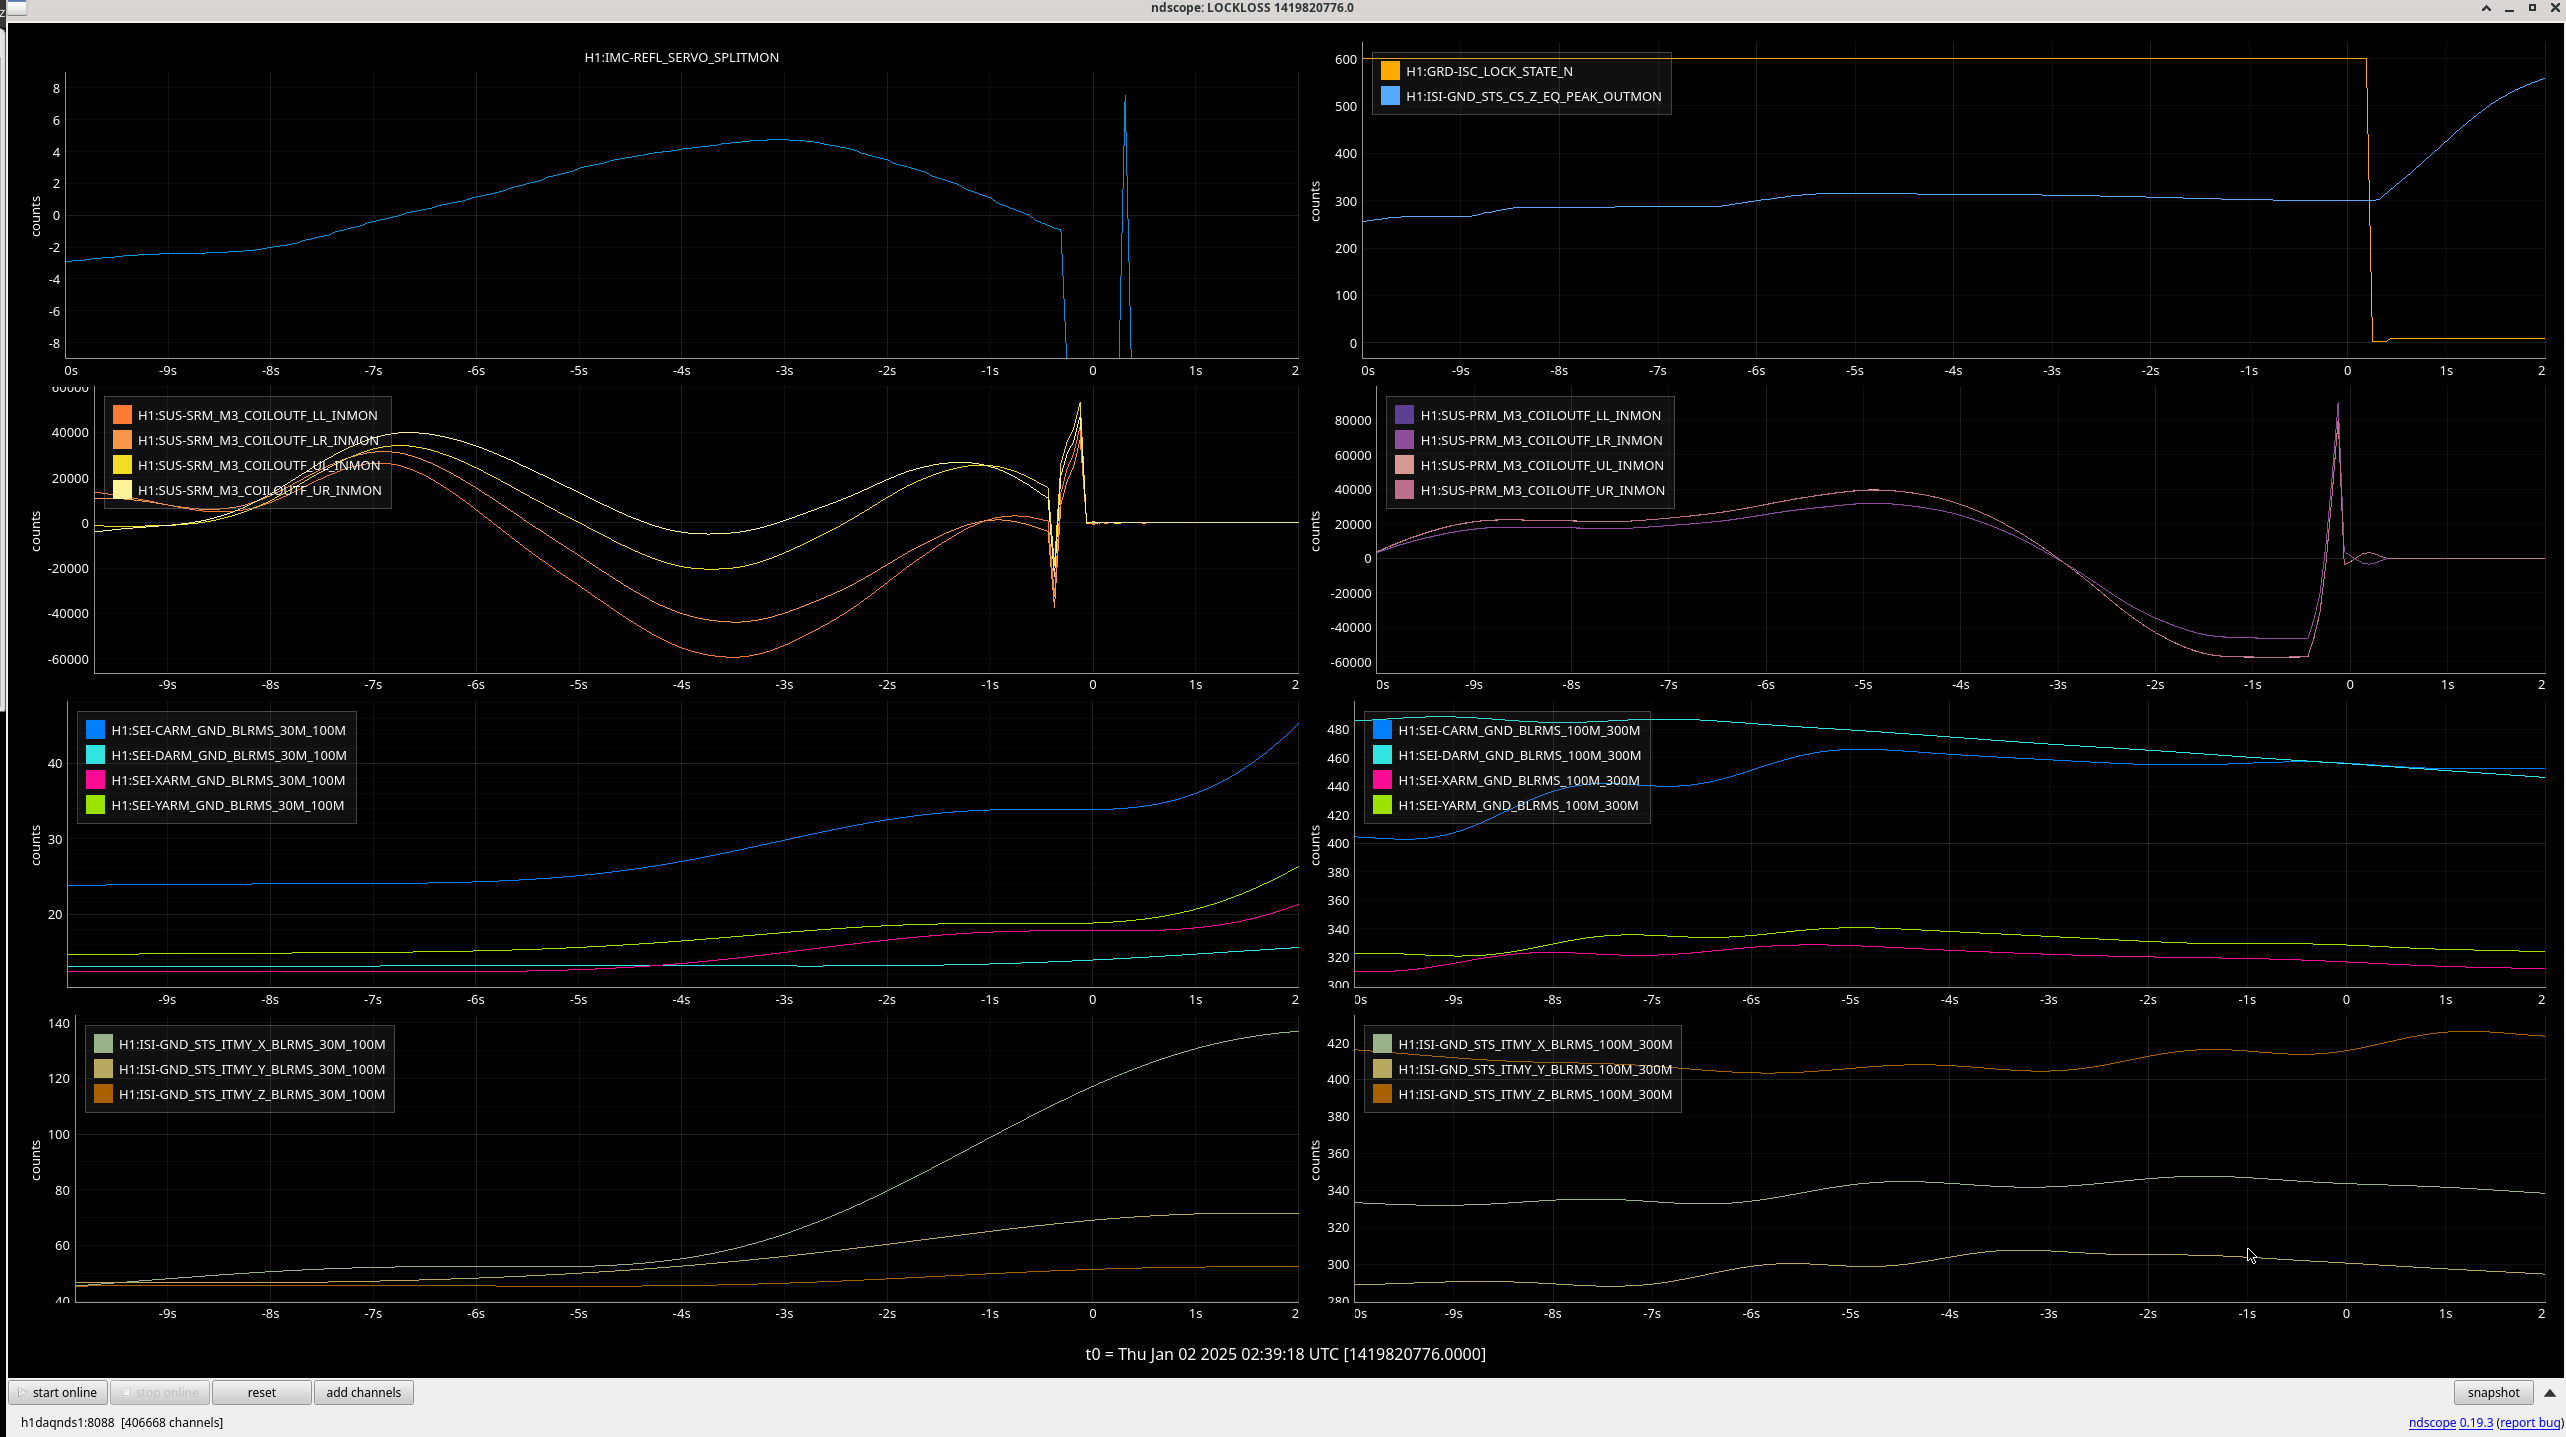Click the H1:ISI-GND_STS_CS_Z_EQ_PEAK_OUTMON blue swatch

[x=1390, y=96]
